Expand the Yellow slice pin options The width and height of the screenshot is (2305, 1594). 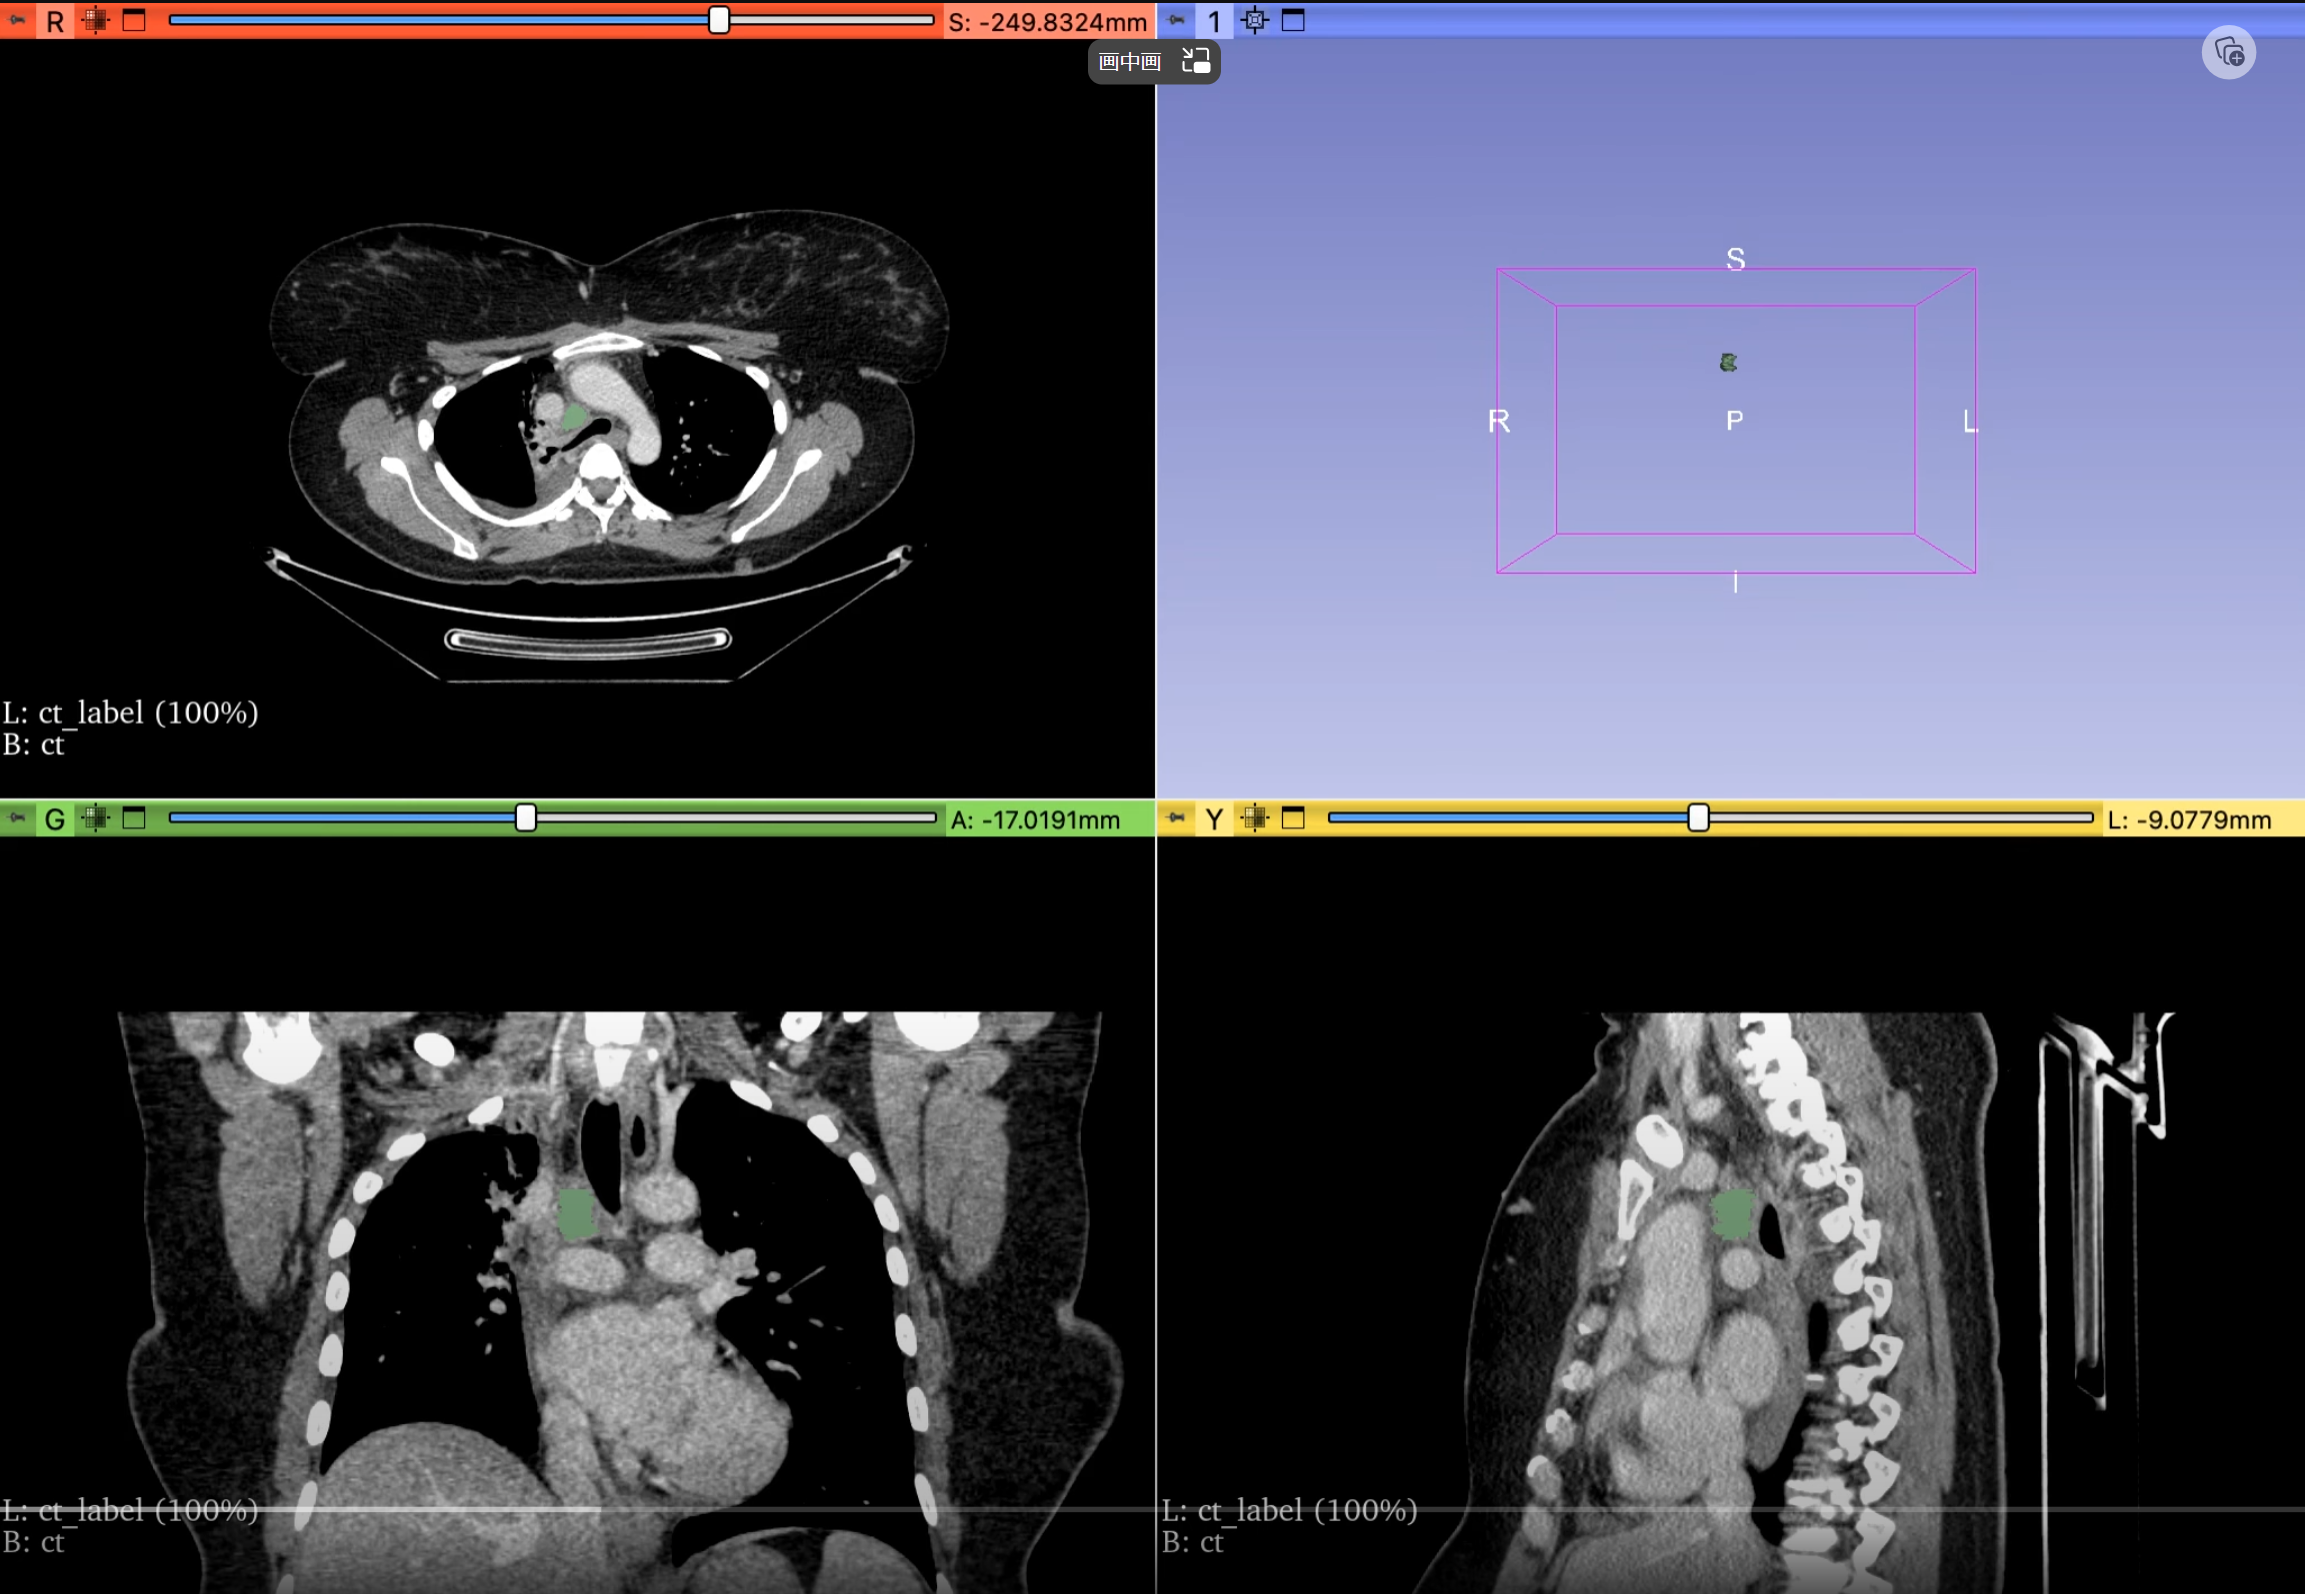[1176, 819]
